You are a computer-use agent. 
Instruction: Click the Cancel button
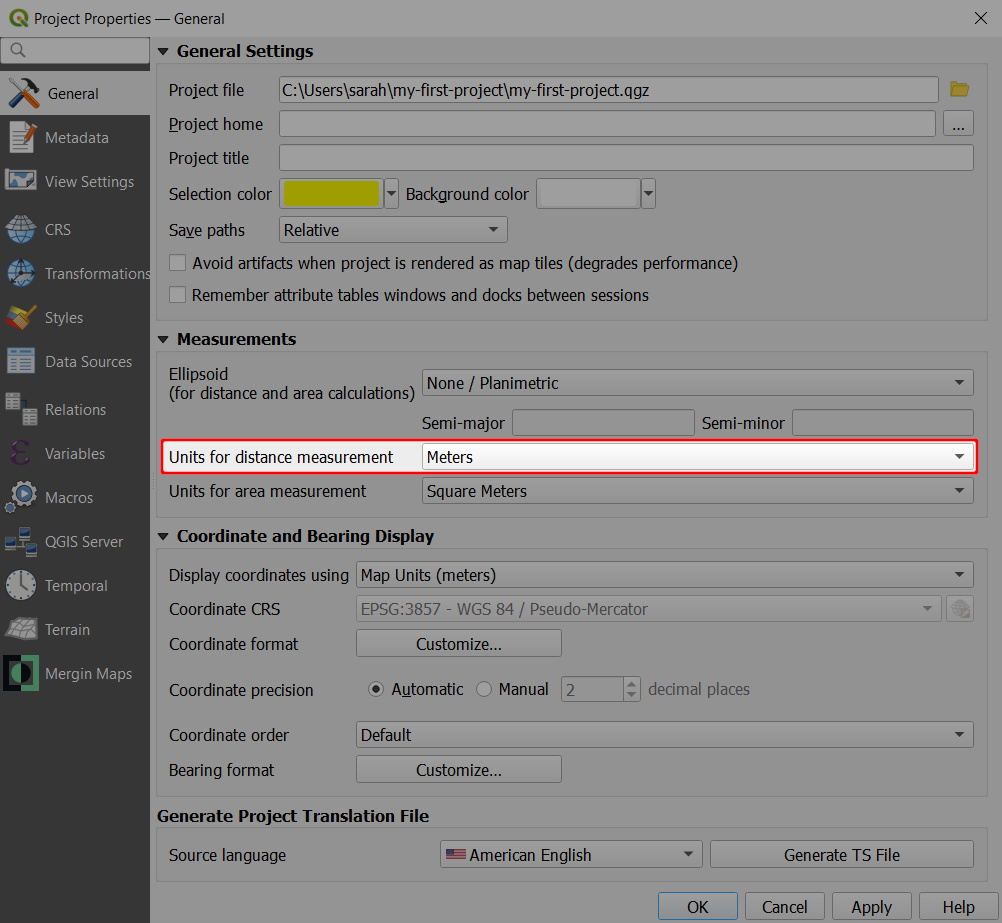784,906
